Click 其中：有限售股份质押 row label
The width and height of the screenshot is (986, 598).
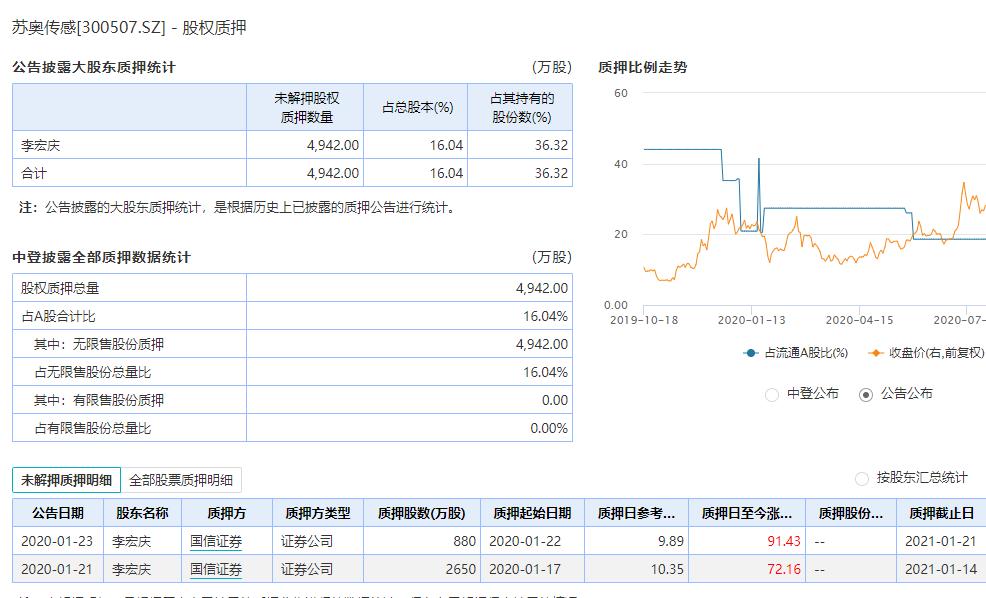click(99, 400)
